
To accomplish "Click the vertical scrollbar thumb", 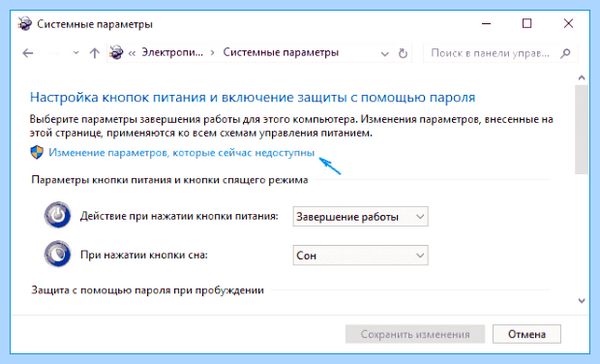I will point(581,129).
